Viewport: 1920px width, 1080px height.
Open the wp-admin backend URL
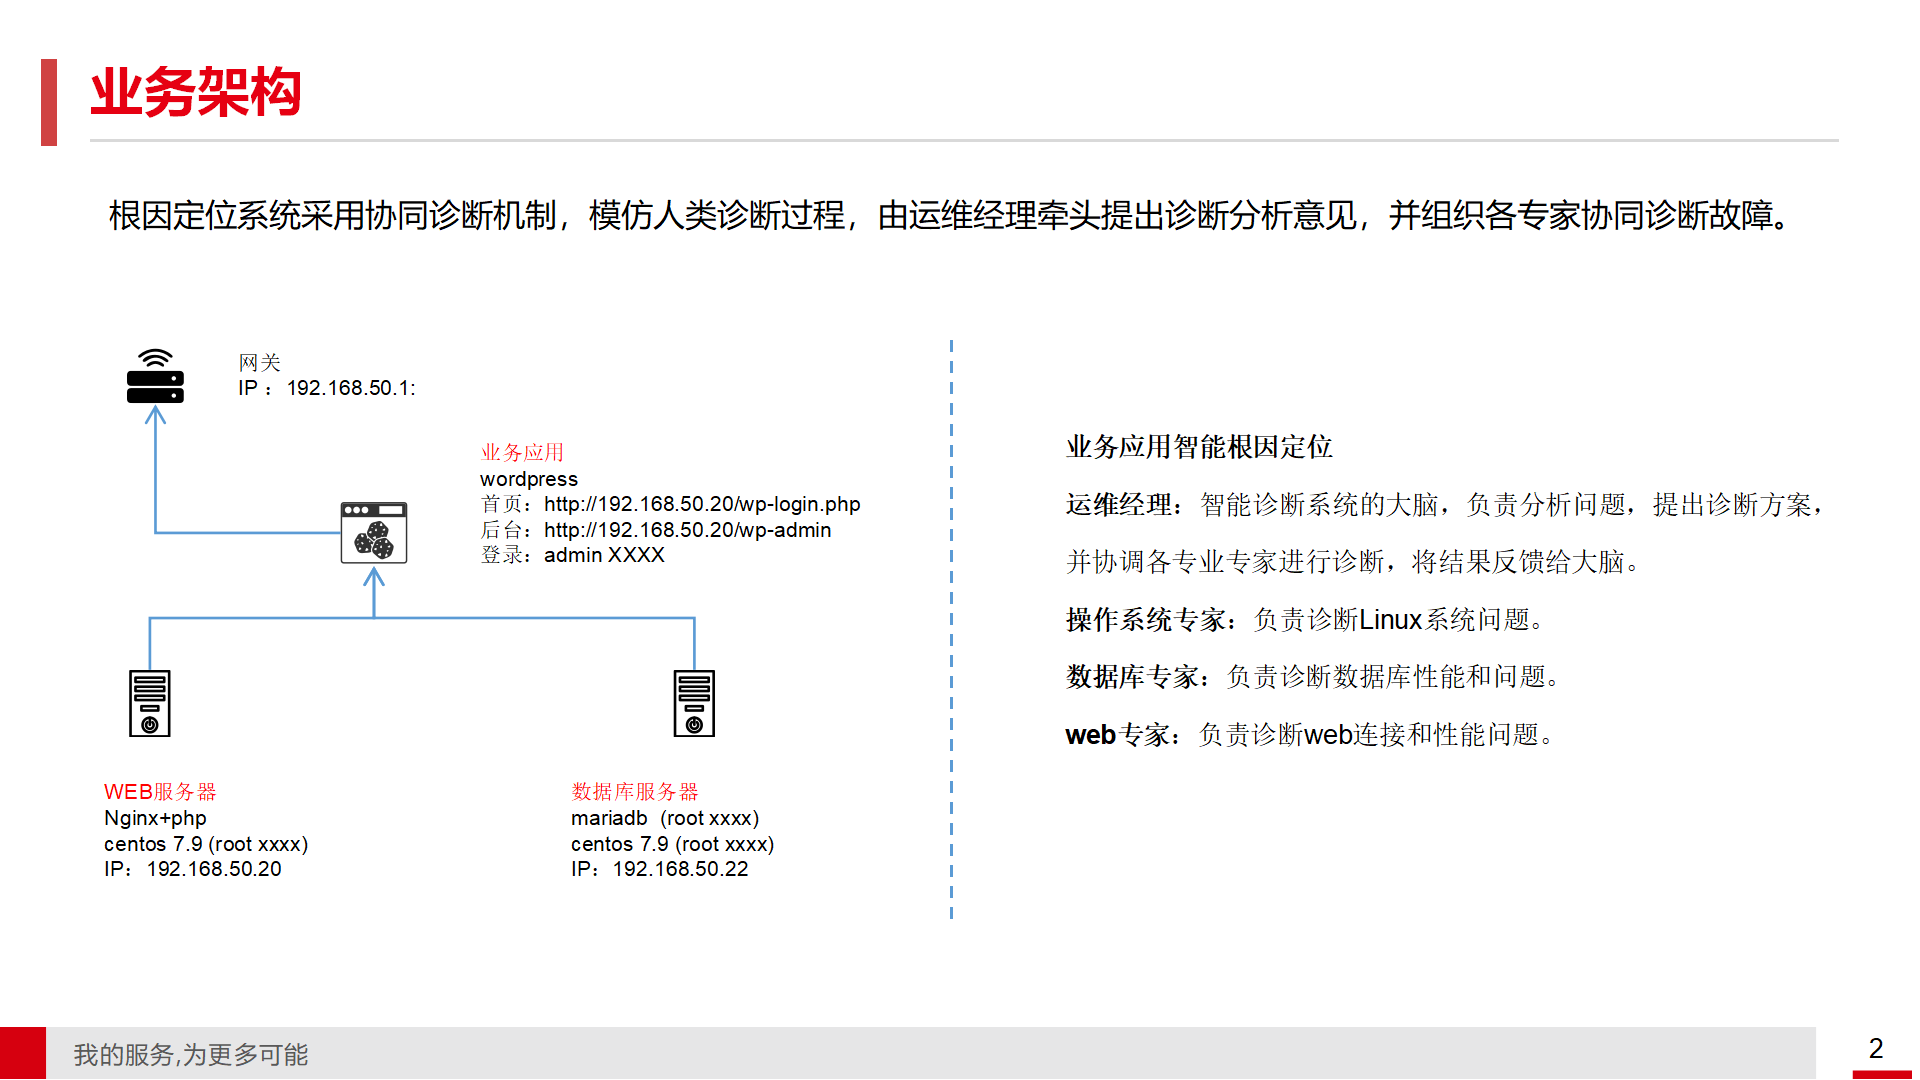pyautogui.click(x=687, y=530)
